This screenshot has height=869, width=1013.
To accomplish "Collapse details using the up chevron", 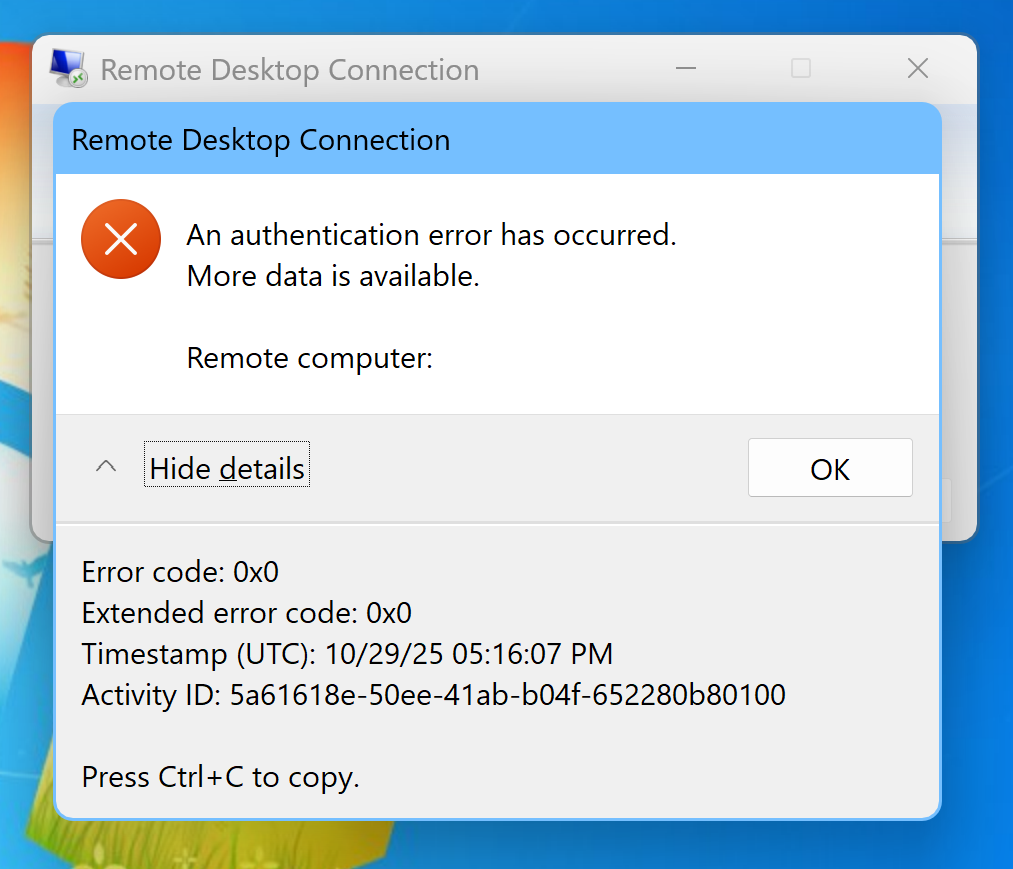I will coord(106,467).
